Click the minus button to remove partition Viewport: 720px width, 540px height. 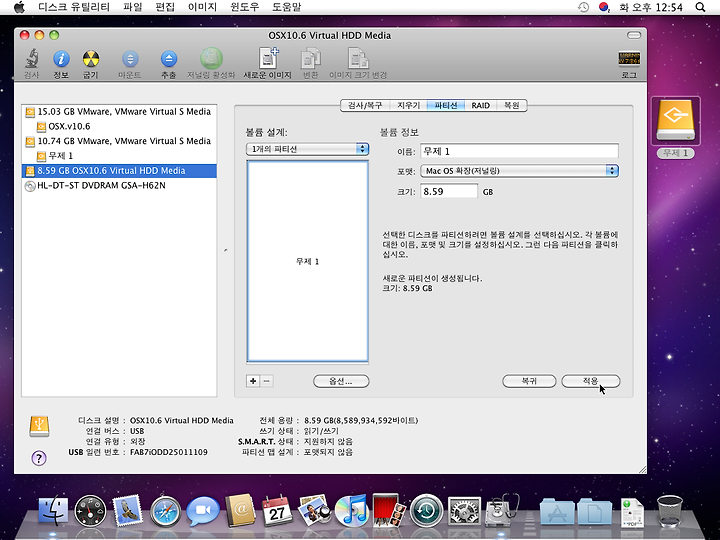coord(267,381)
